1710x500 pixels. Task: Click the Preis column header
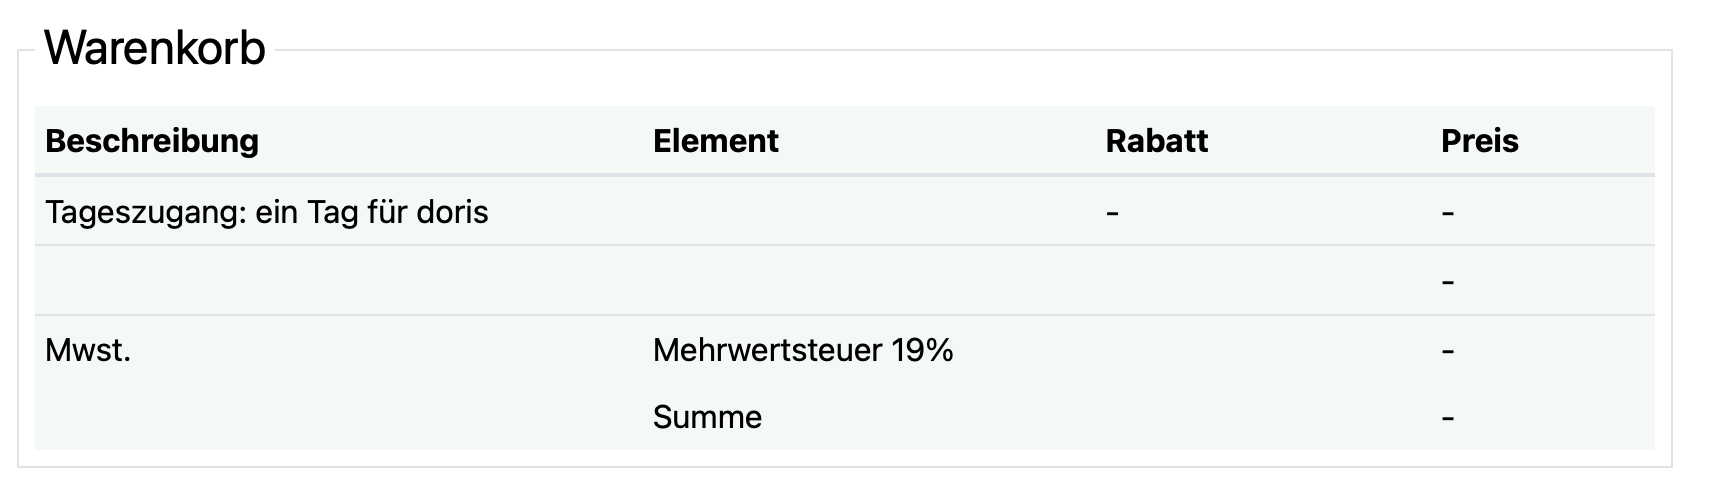coord(1480,141)
